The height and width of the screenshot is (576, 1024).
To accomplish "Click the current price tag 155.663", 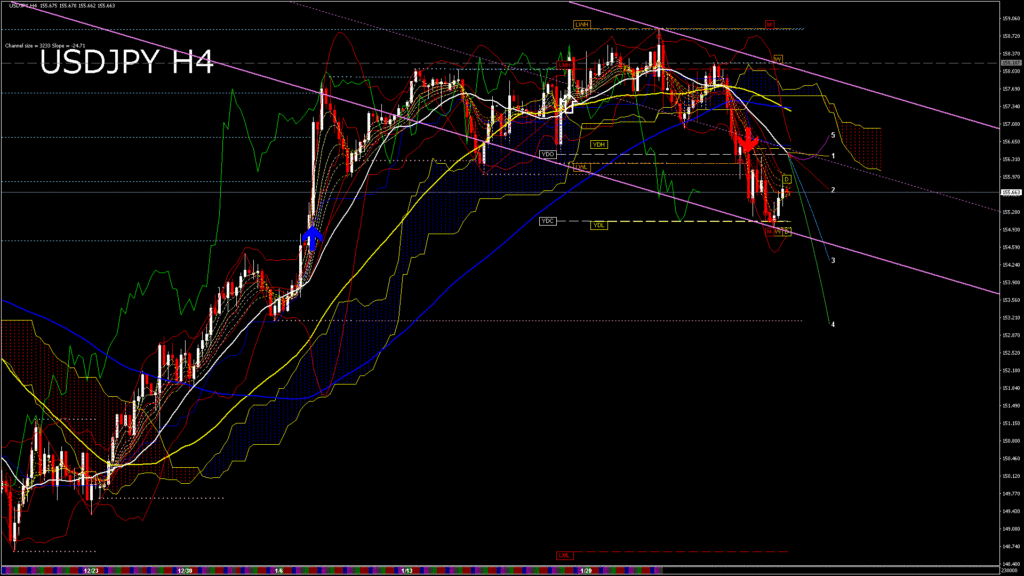I will point(1010,192).
